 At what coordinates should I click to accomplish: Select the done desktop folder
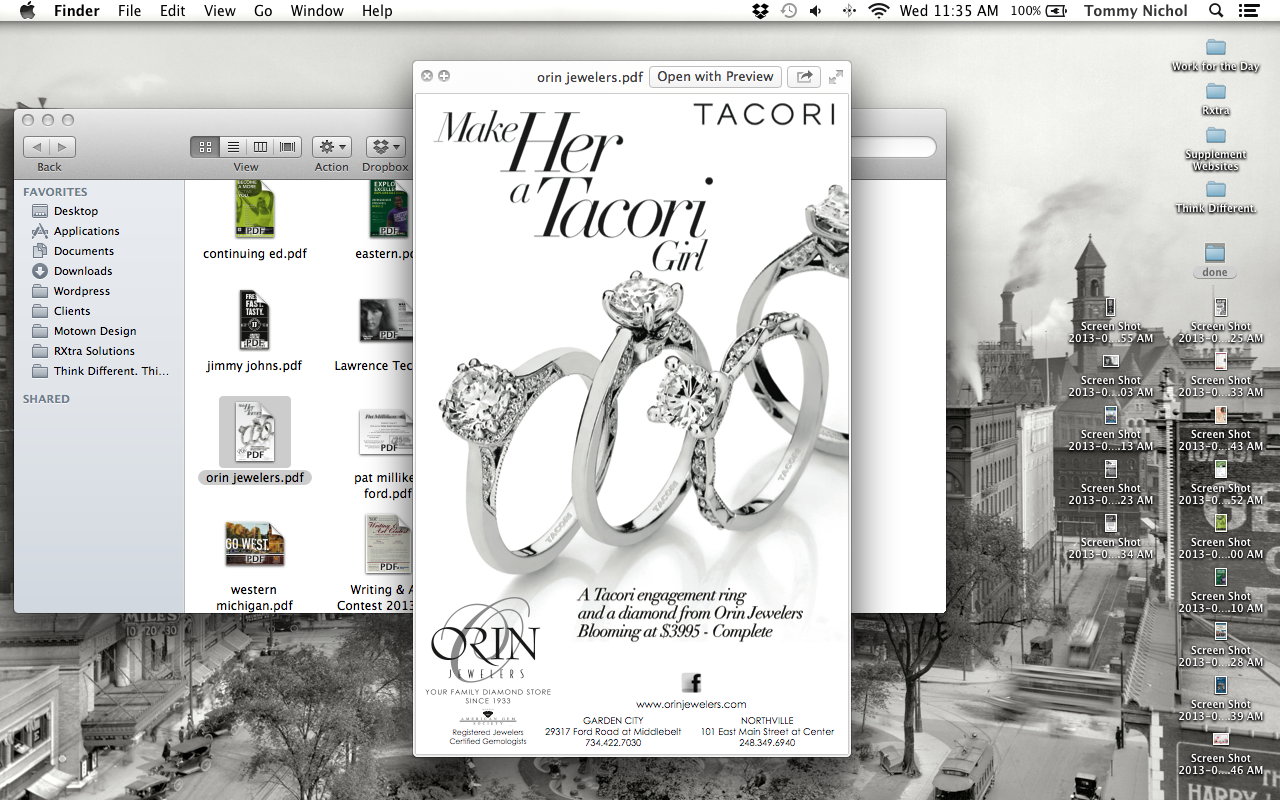click(x=1215, y=253)
